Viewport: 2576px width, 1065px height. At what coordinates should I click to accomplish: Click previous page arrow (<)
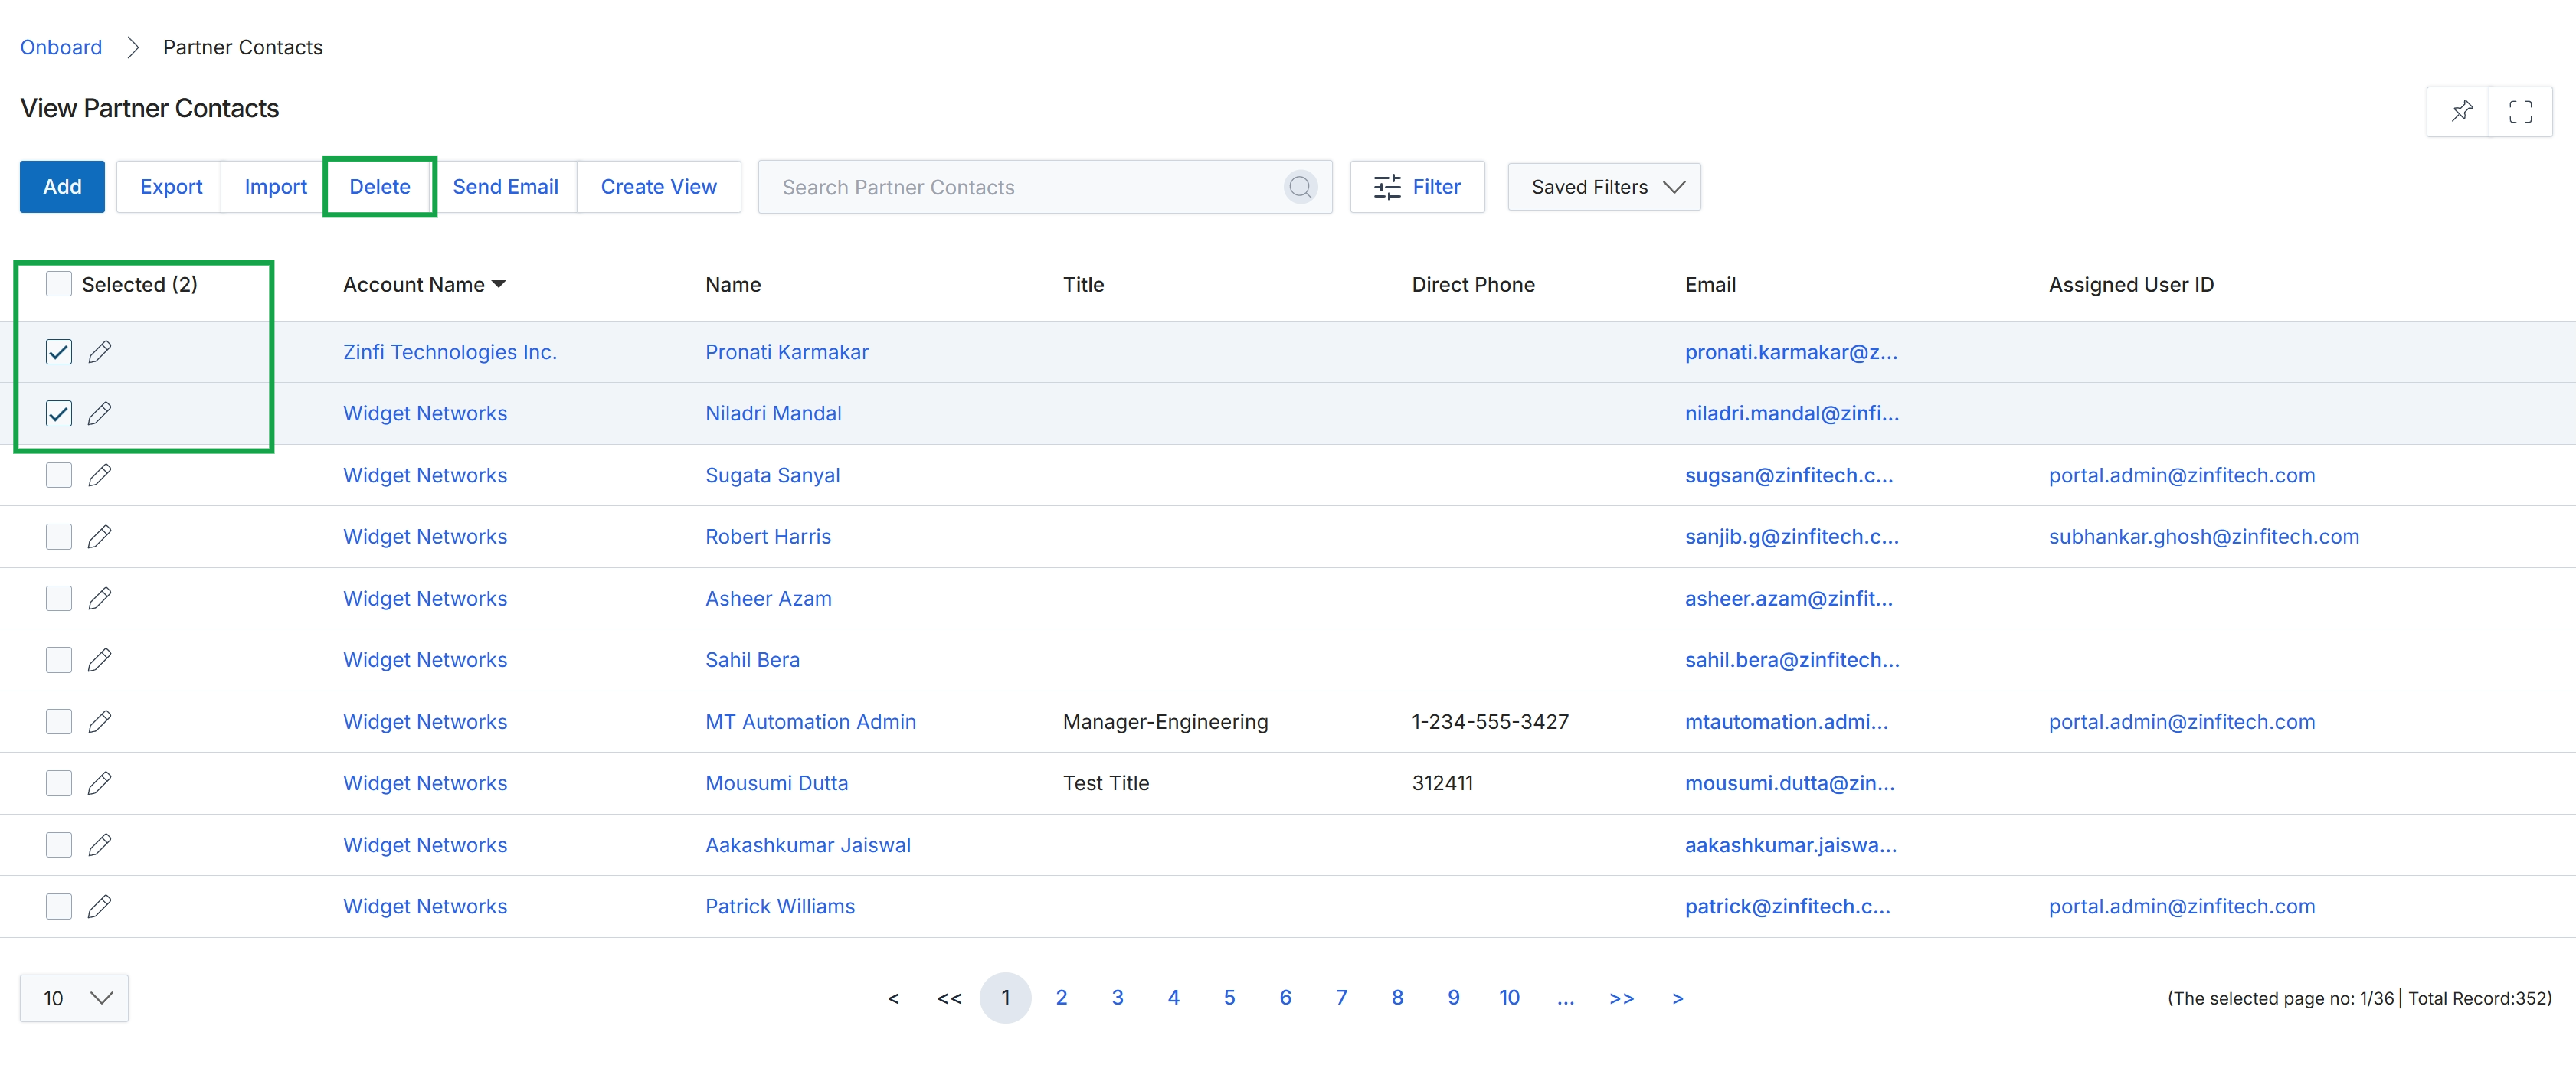[x=893, y=998]
